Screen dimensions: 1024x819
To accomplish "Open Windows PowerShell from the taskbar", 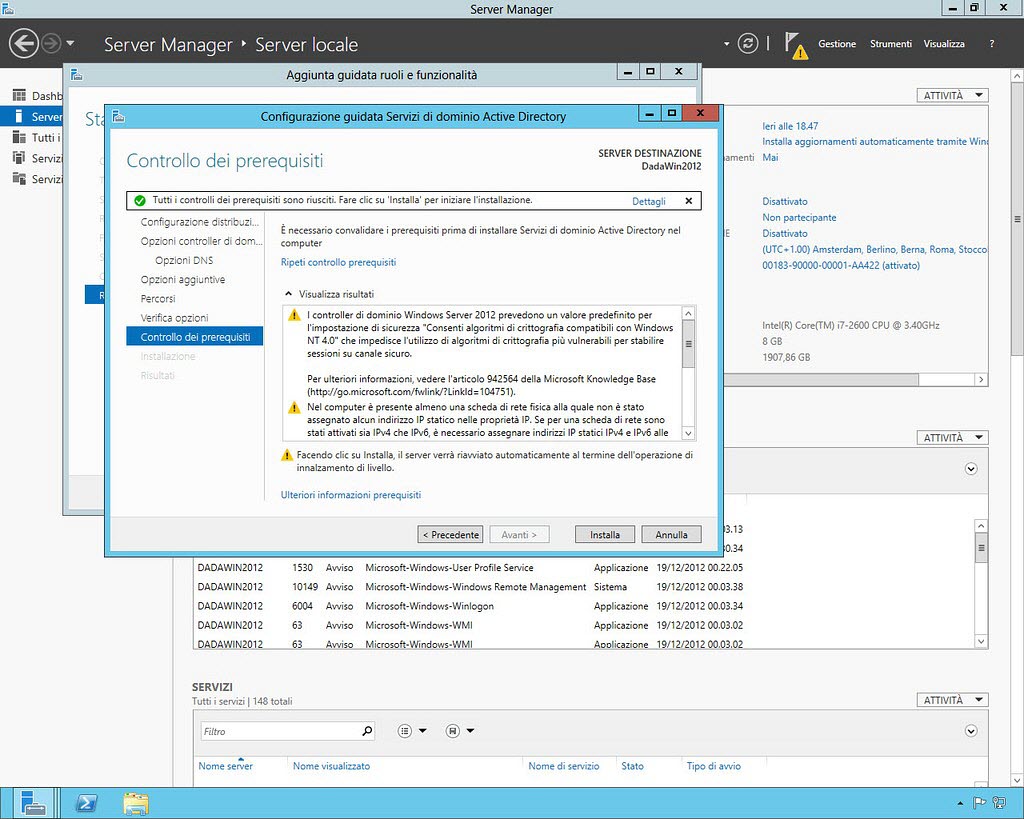I will pos(86,803).
